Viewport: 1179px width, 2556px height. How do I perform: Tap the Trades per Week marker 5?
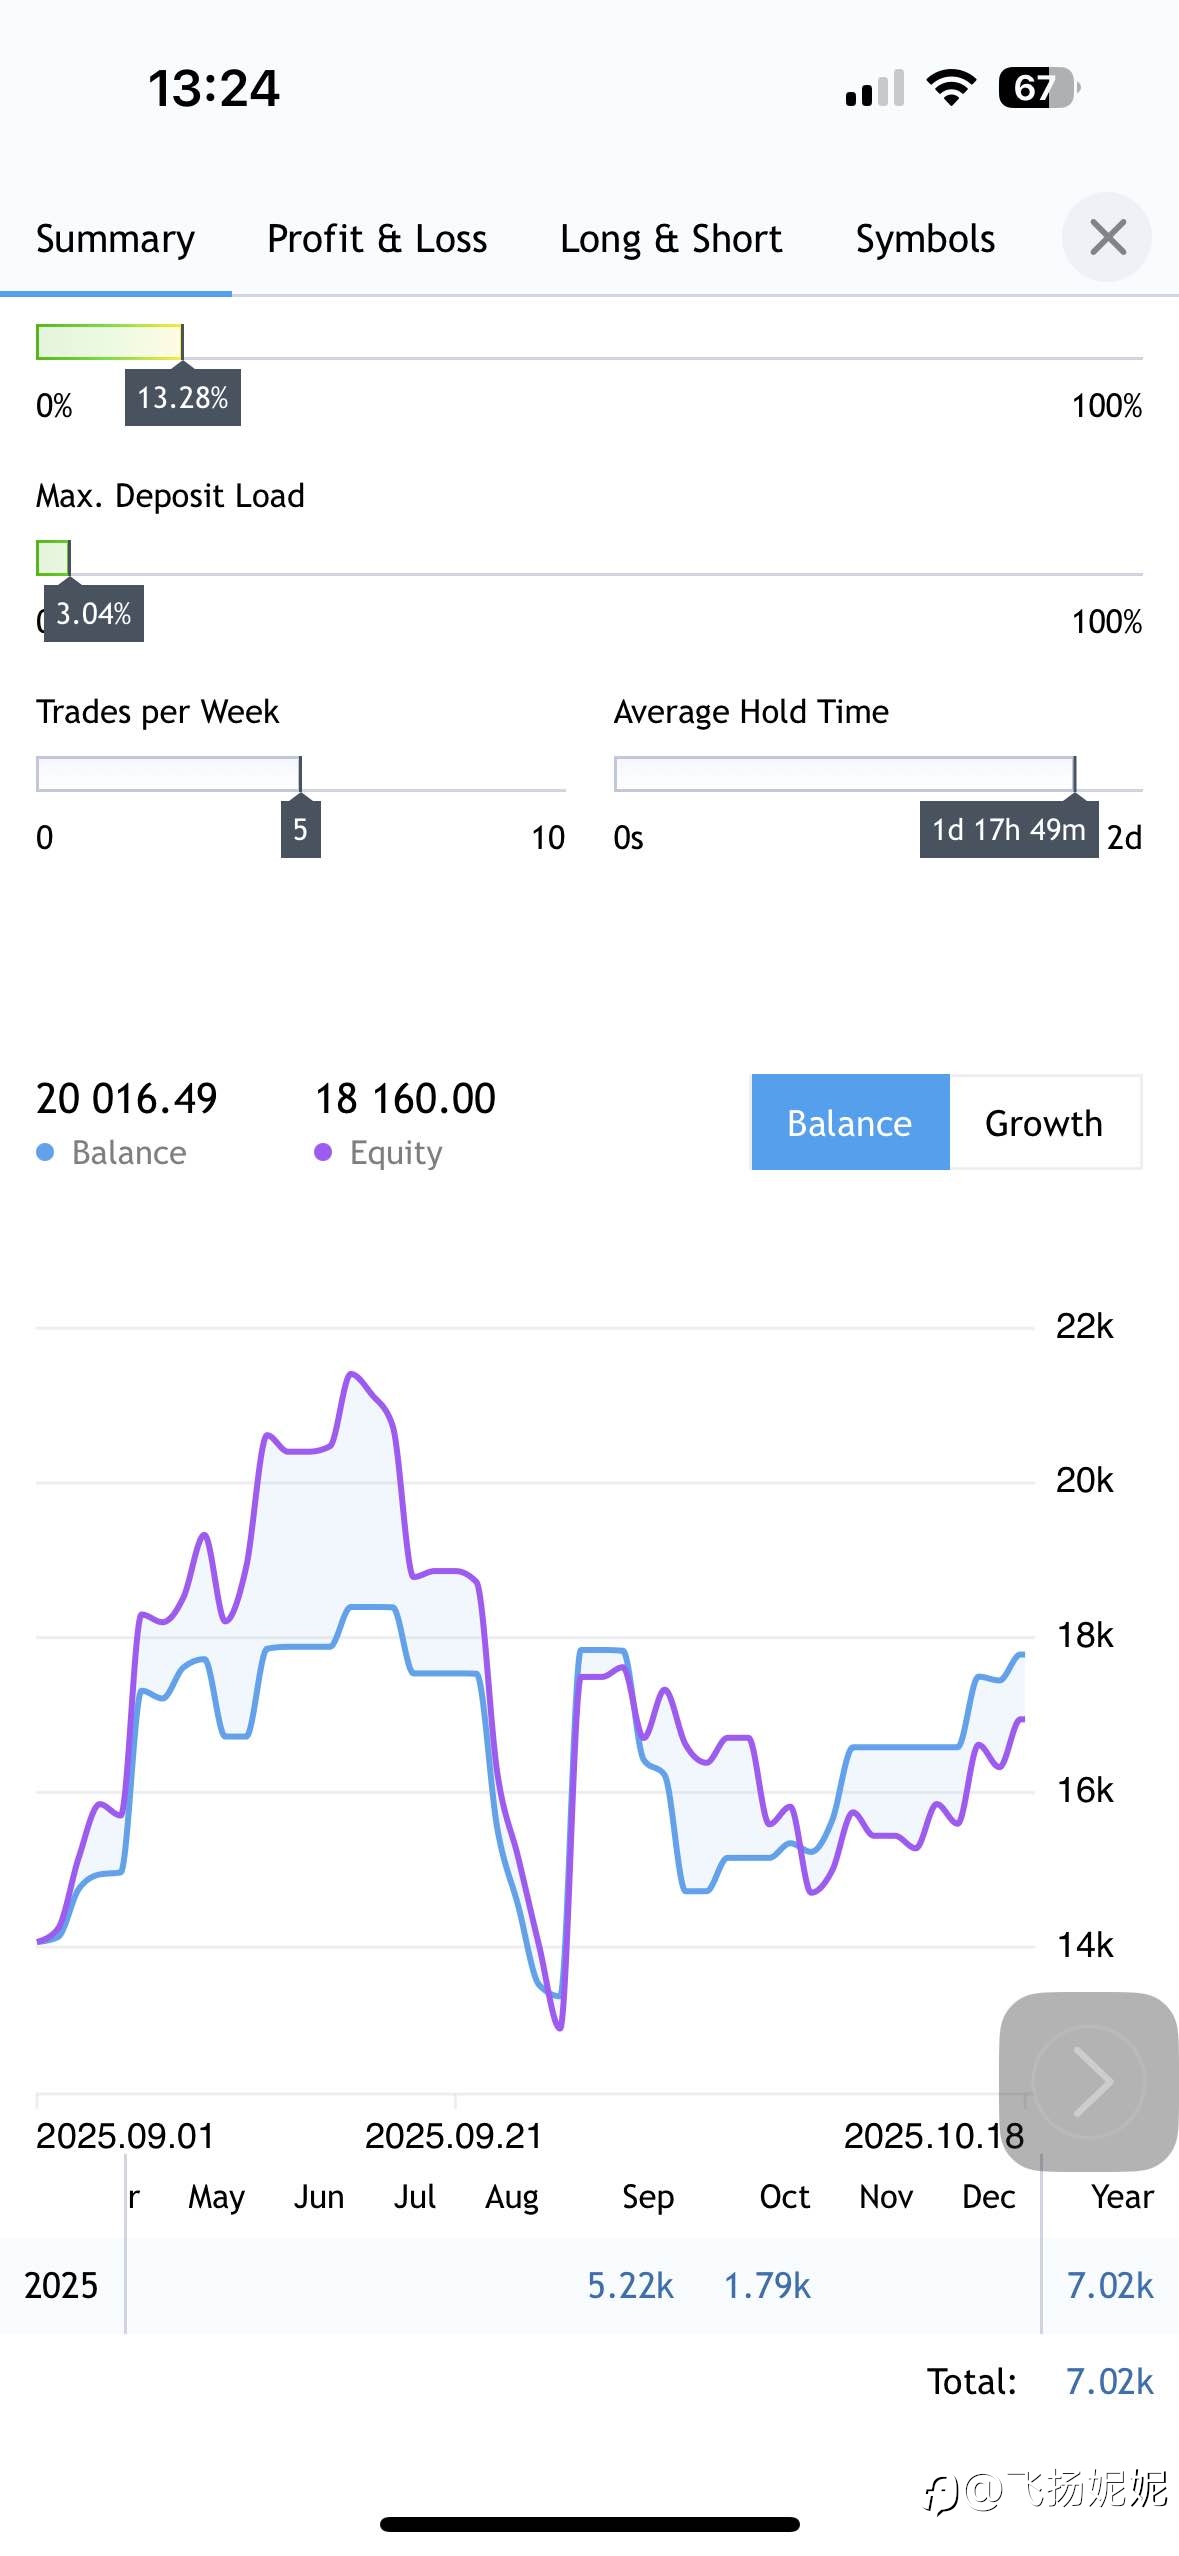(300, 830)
